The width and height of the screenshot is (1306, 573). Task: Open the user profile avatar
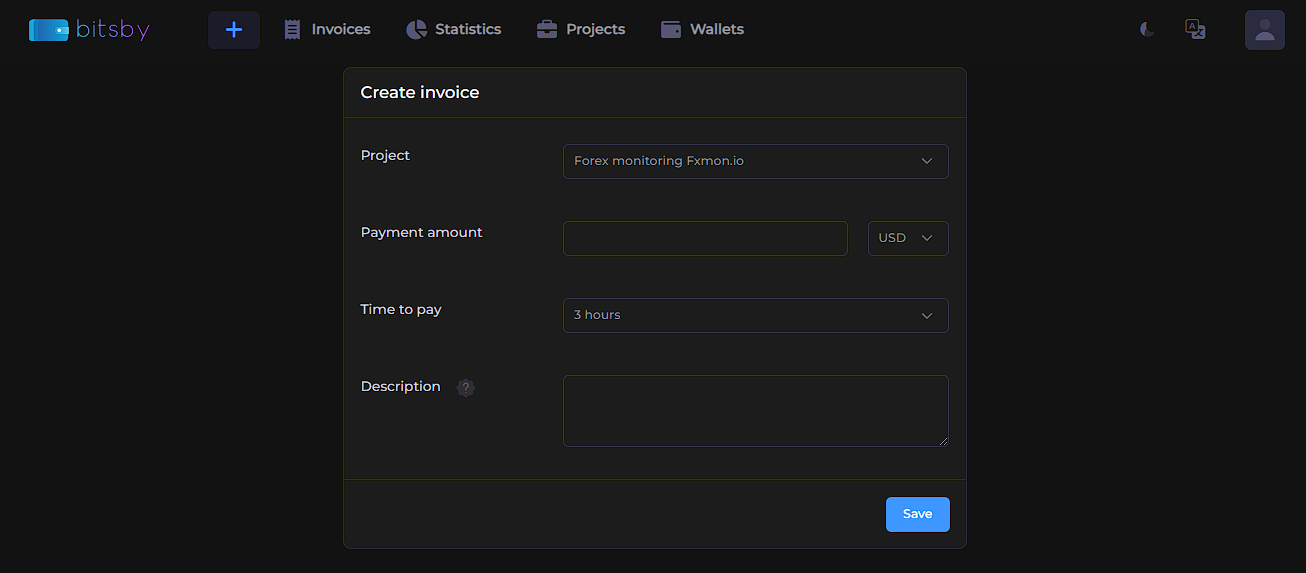pos(1264,30)
